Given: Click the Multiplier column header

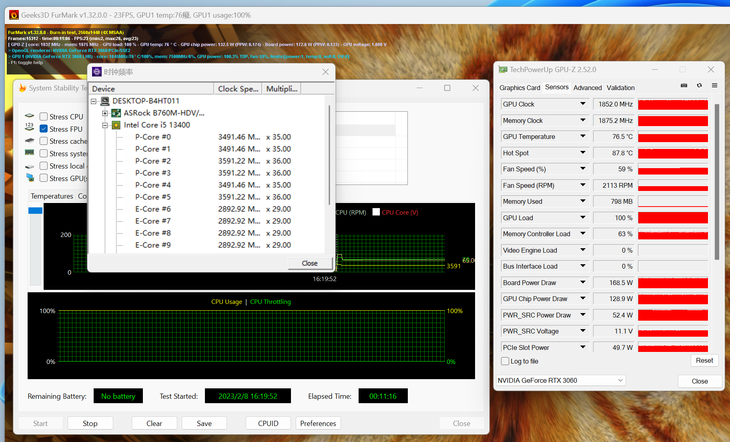Looking at the screenshot, I should (281, 88).
